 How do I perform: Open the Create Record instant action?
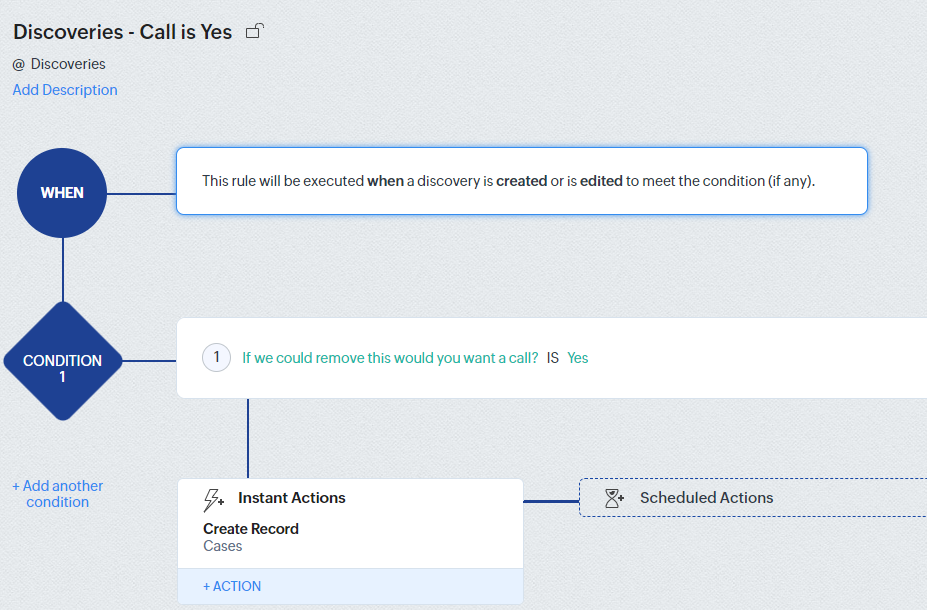tap(251, 529)
